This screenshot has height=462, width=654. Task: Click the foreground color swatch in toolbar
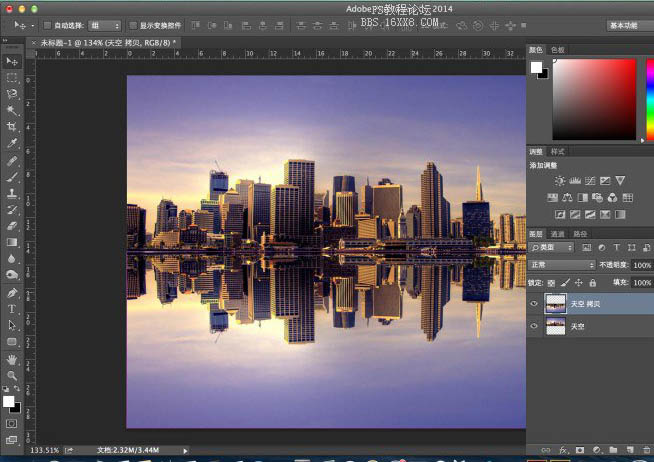(8, 401)
